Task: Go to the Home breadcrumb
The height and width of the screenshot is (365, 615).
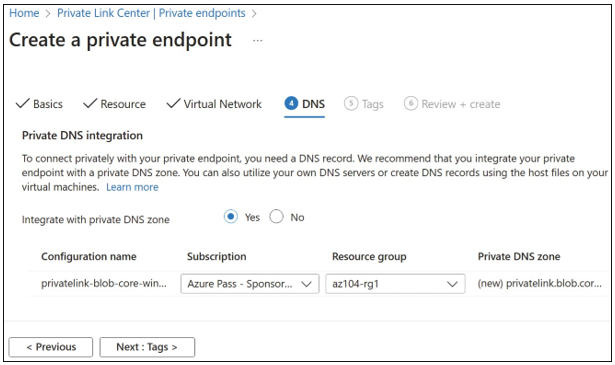Action: [x=24, y=13]
